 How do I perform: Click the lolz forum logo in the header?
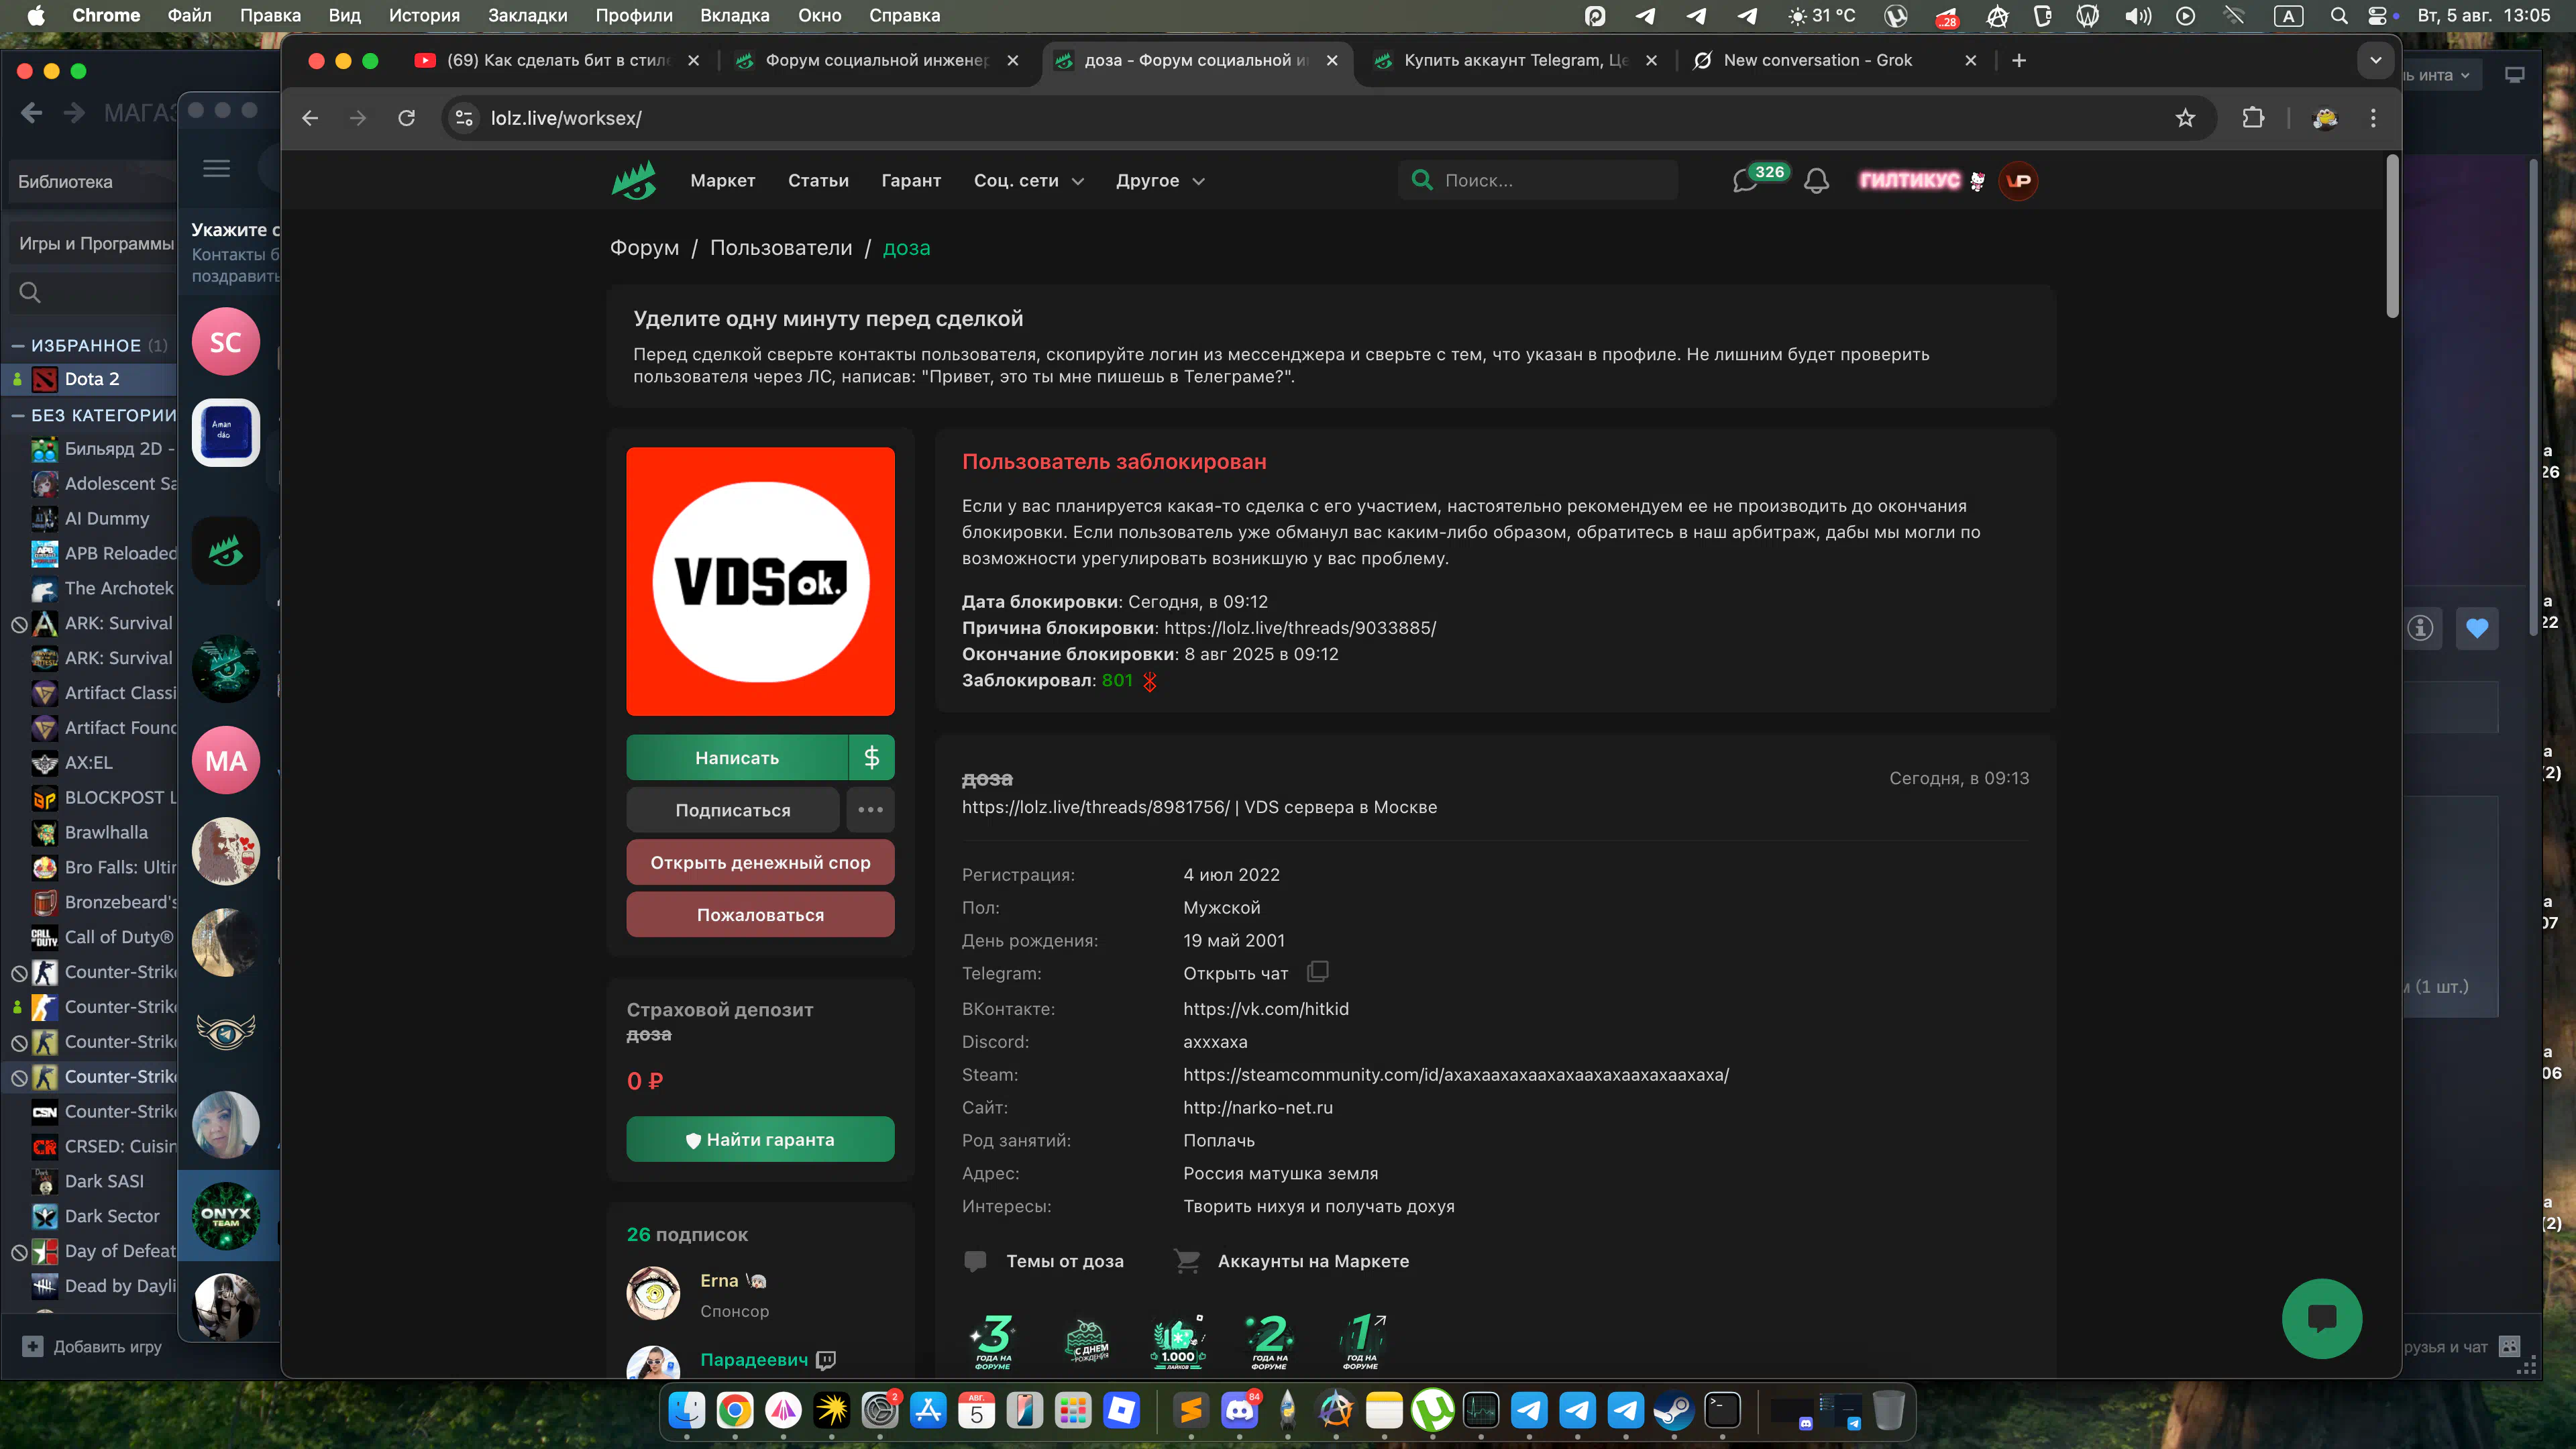click(634, 180)
